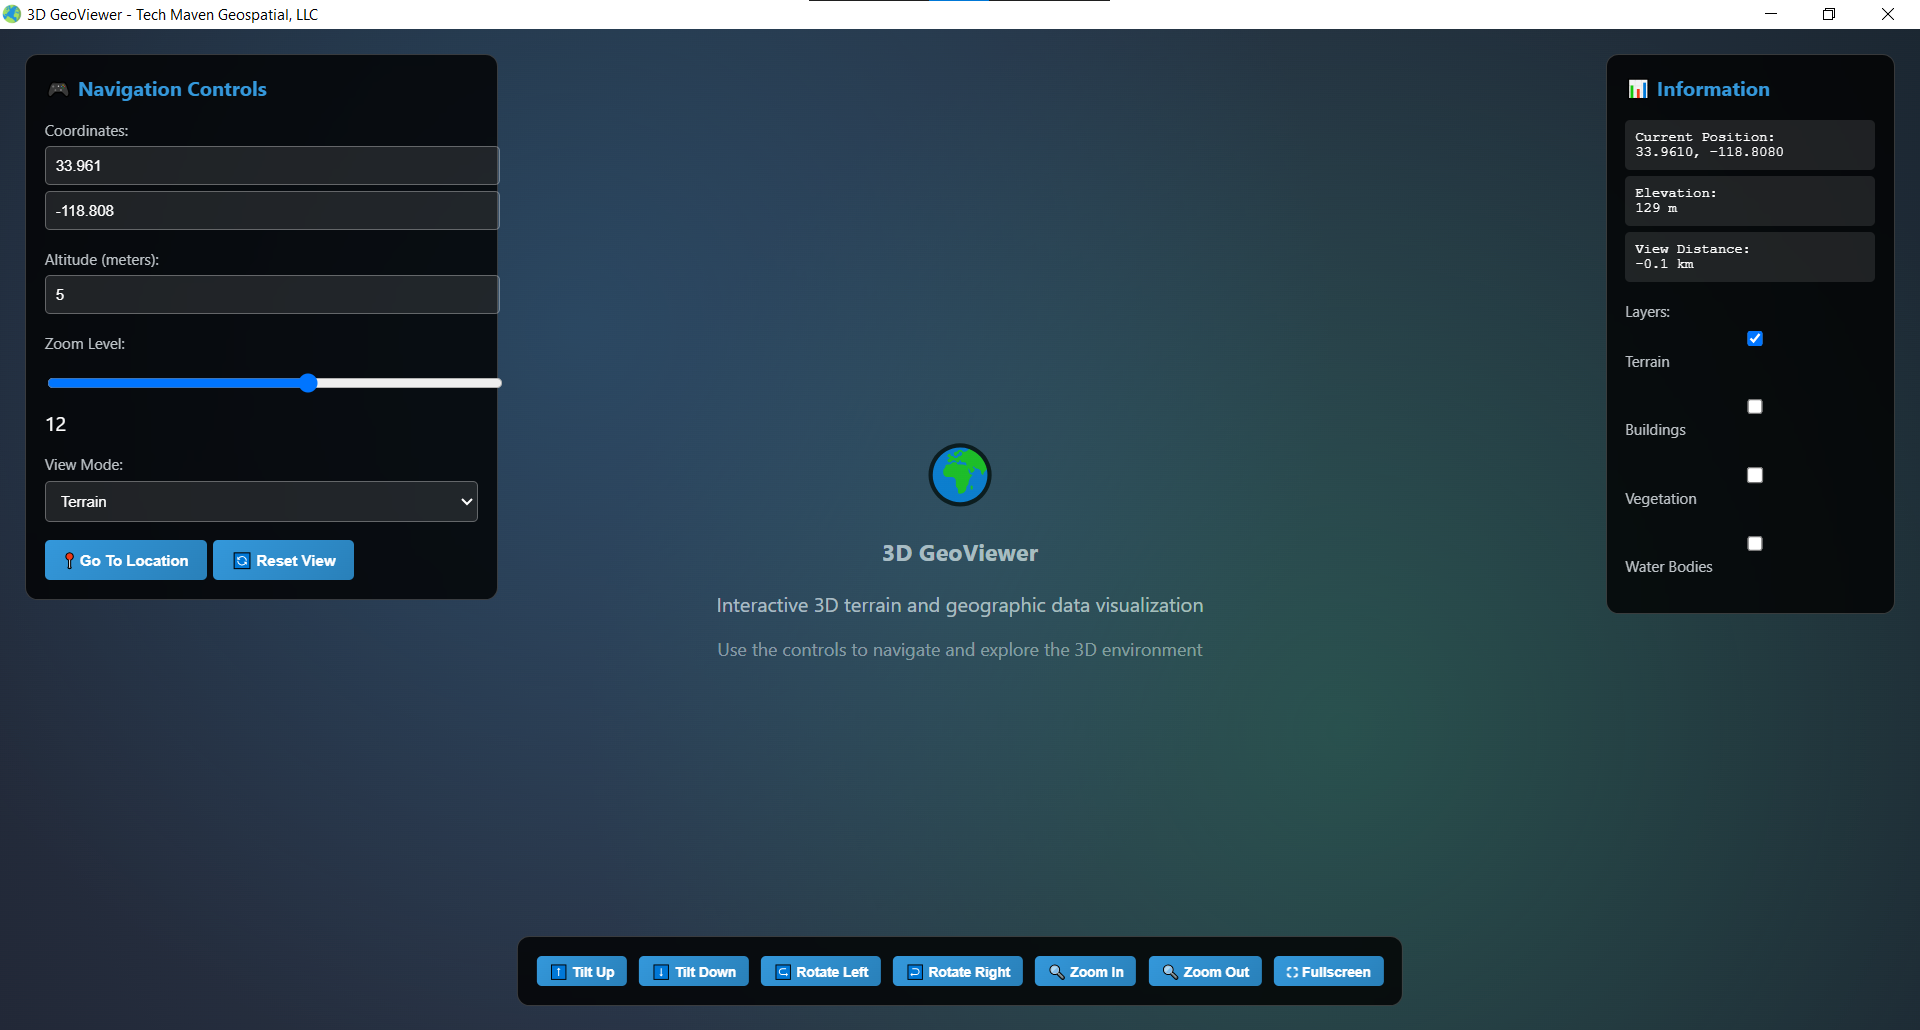Click the Terrain layer label
Screen dimensions: 1920x1030
click(x=1647, y=362)
